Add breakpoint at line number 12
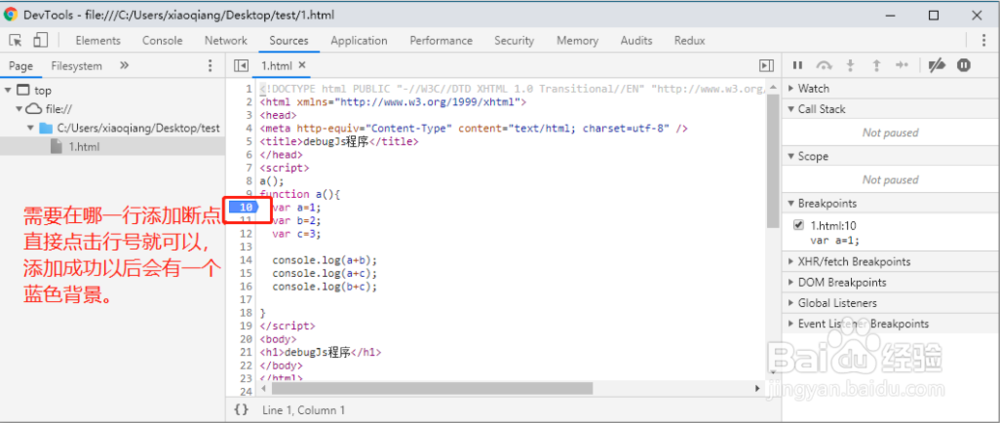This screenshot has width=1000, height=423. [x=246, y=234]
